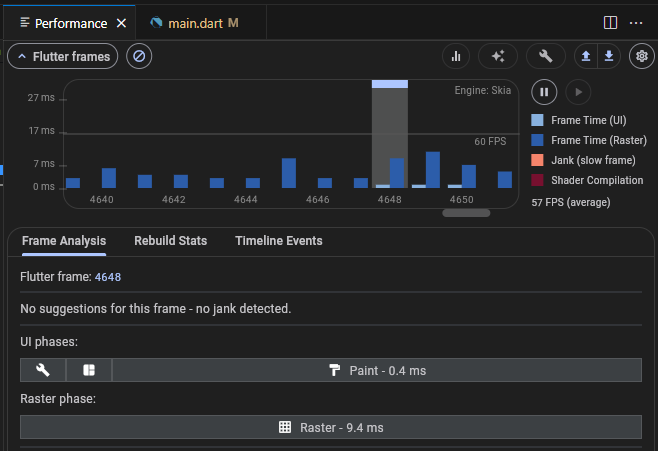Screen dimensions: 658x451
Task: Click the frames chart horizontal scrollbar thumb
Action: click(466, 213)
